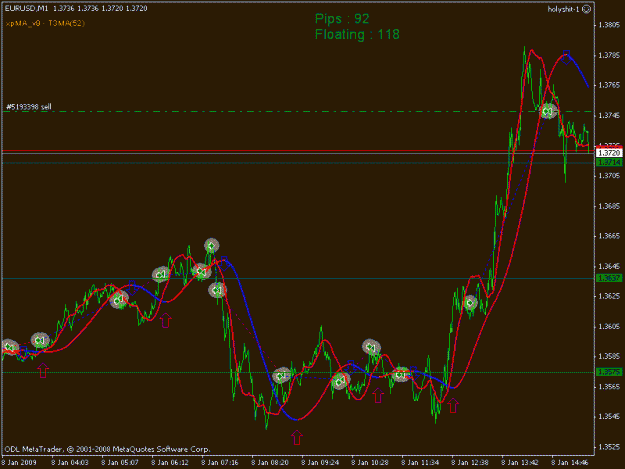The image size is (625, 469).
Task: Click the holyshit-1 expert advisor name
Action: tap(563, 9)
